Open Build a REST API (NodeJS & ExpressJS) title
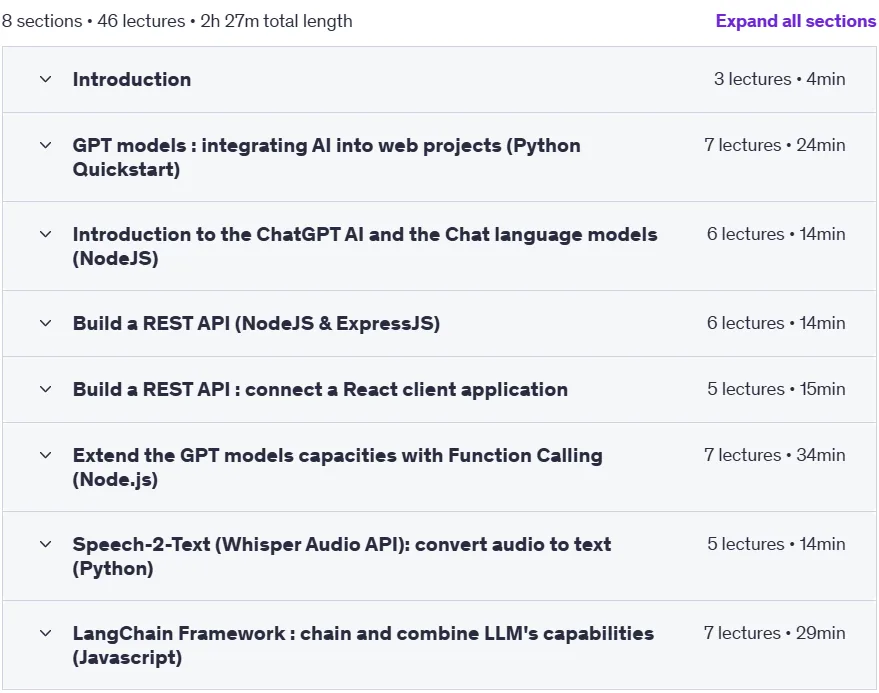Viewport: 879px width, 693px height. point(256,324)
